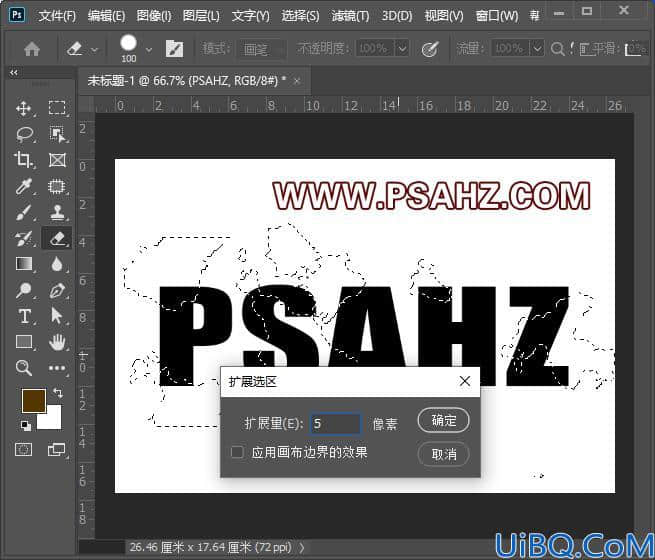Viewport: 655px width, 560px height.
Task: Select the Clone Stamp tool
Action: [57, 213]
